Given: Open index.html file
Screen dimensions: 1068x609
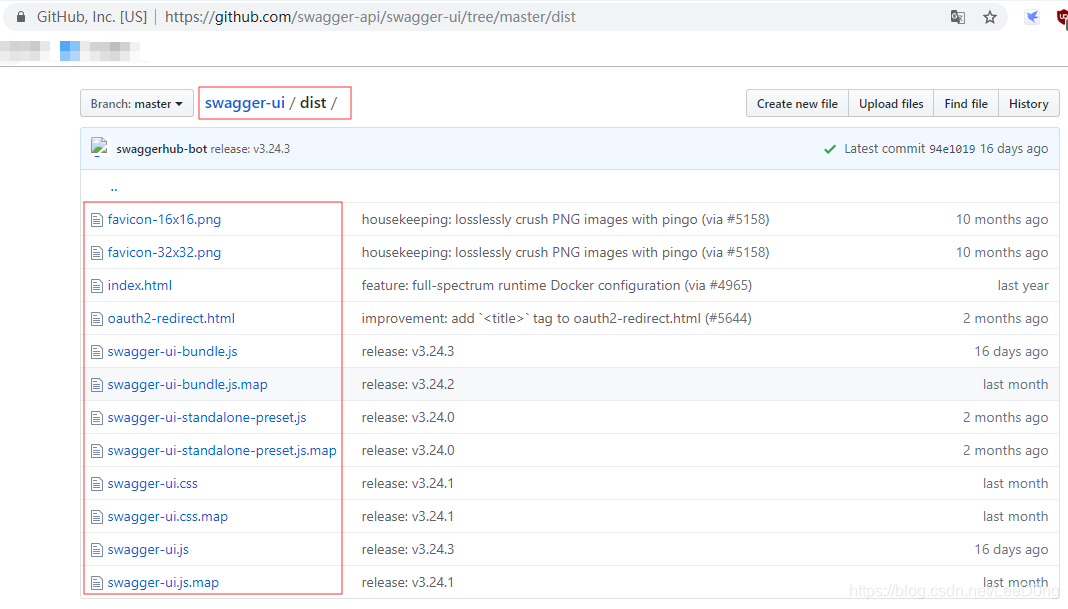Looking at the screenshot, I should [x=140, y=285].
